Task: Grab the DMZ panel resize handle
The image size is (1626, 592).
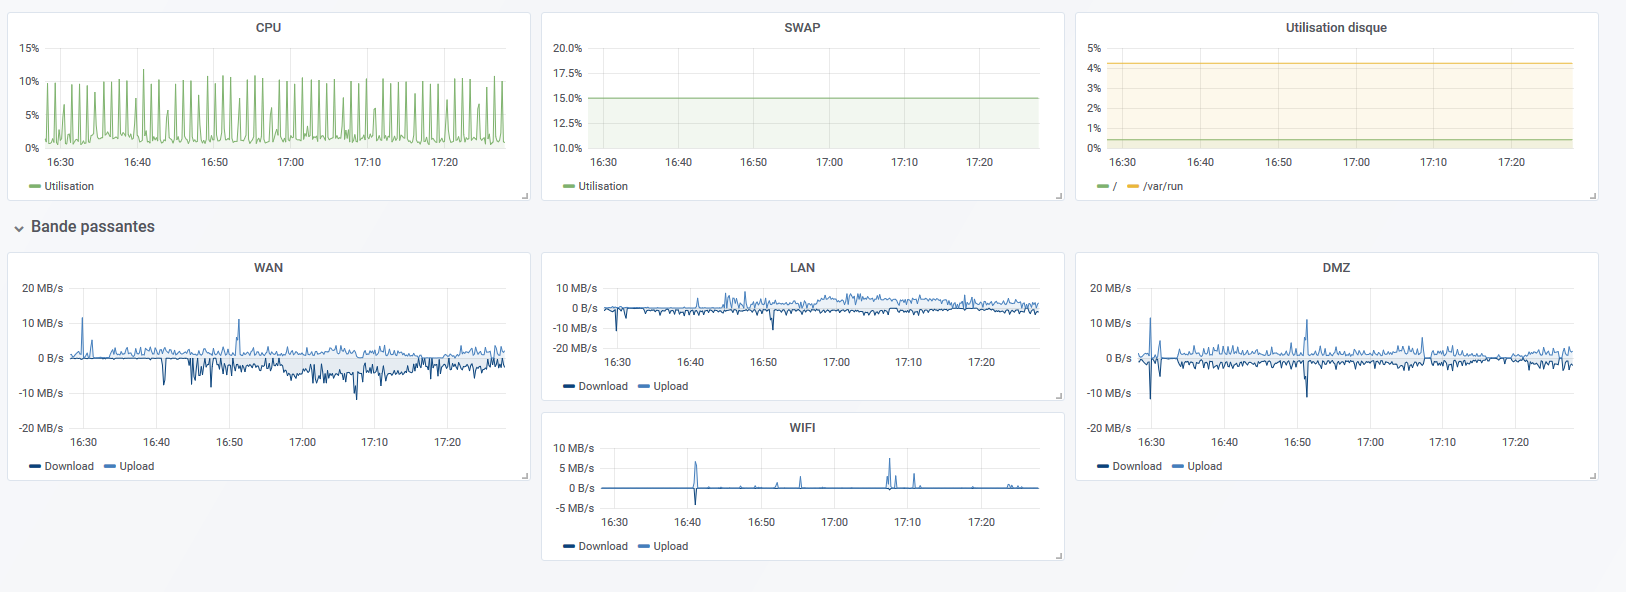Action: coord(1593,476)
